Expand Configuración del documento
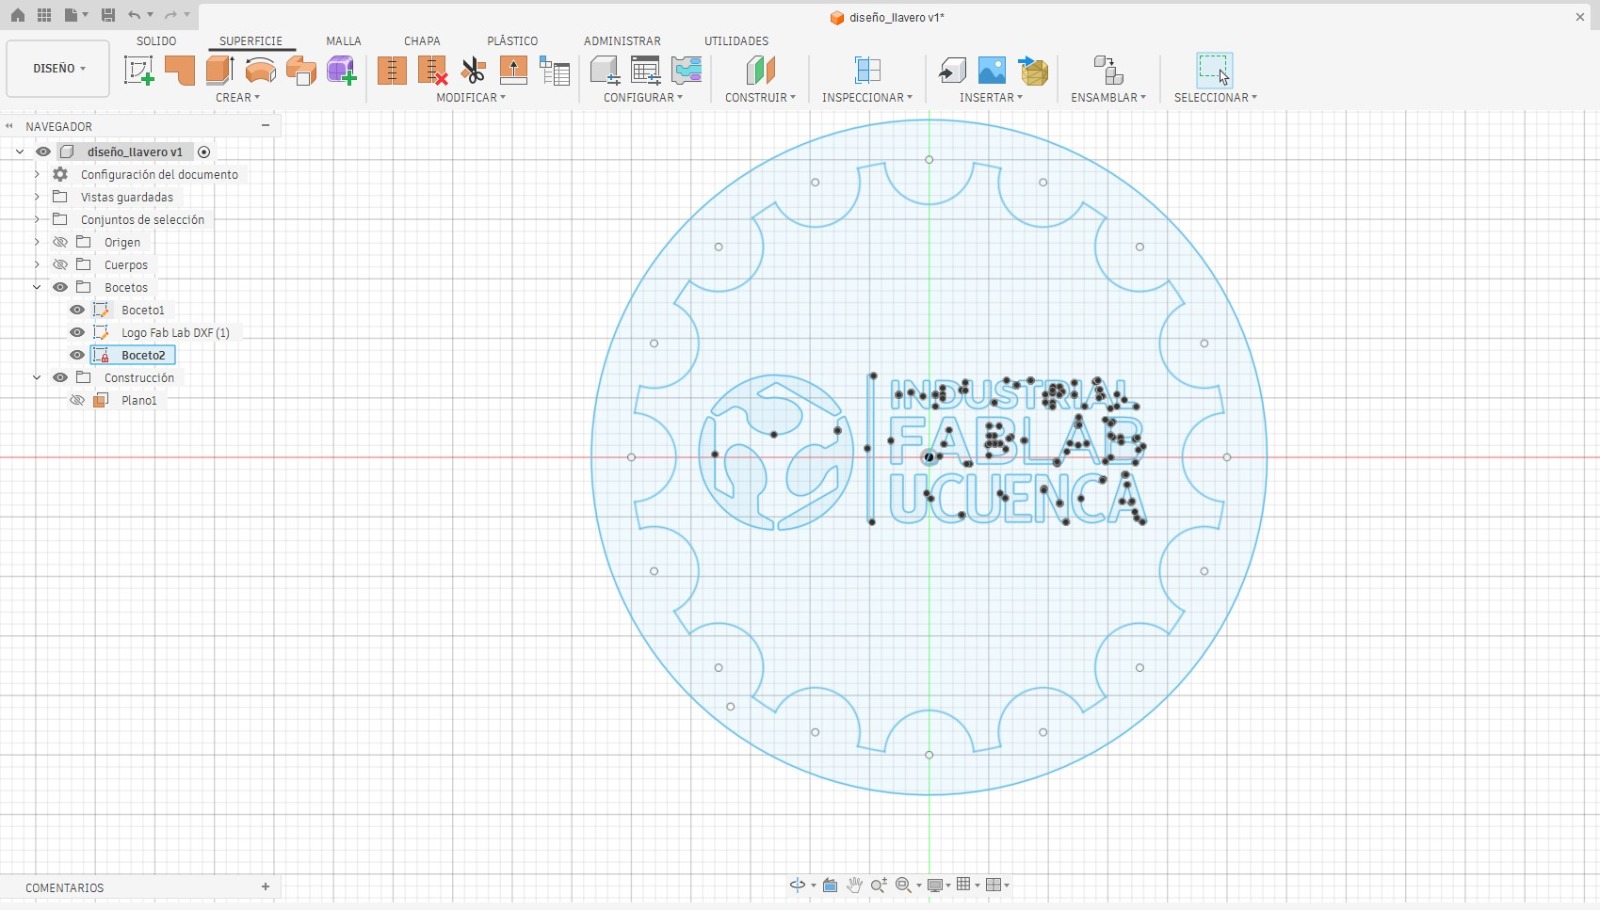Viewport: 1600px width, 910px height. [37, 174]
